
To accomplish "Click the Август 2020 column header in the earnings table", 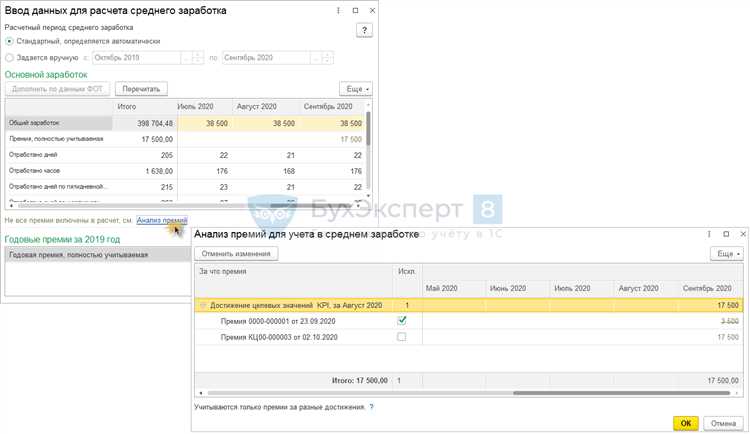I will pos(265,107).
